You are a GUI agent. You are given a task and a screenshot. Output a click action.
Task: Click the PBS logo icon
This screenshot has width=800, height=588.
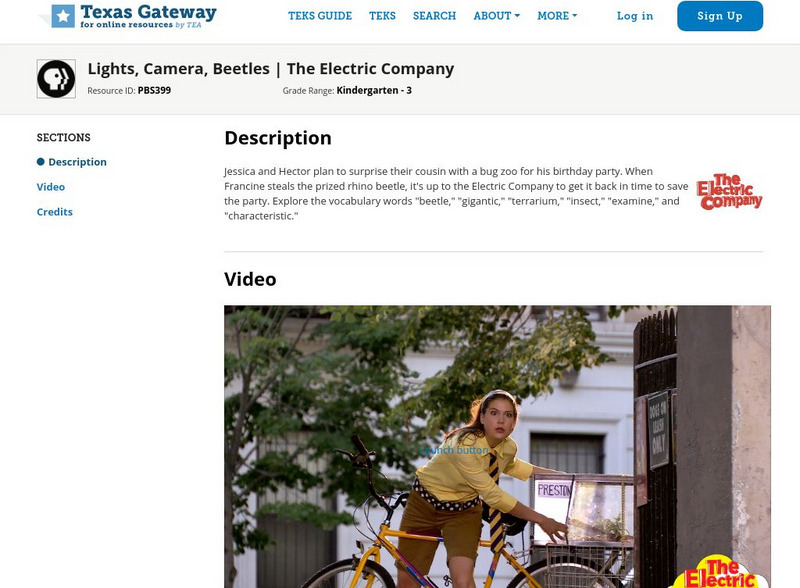point(56,79)
